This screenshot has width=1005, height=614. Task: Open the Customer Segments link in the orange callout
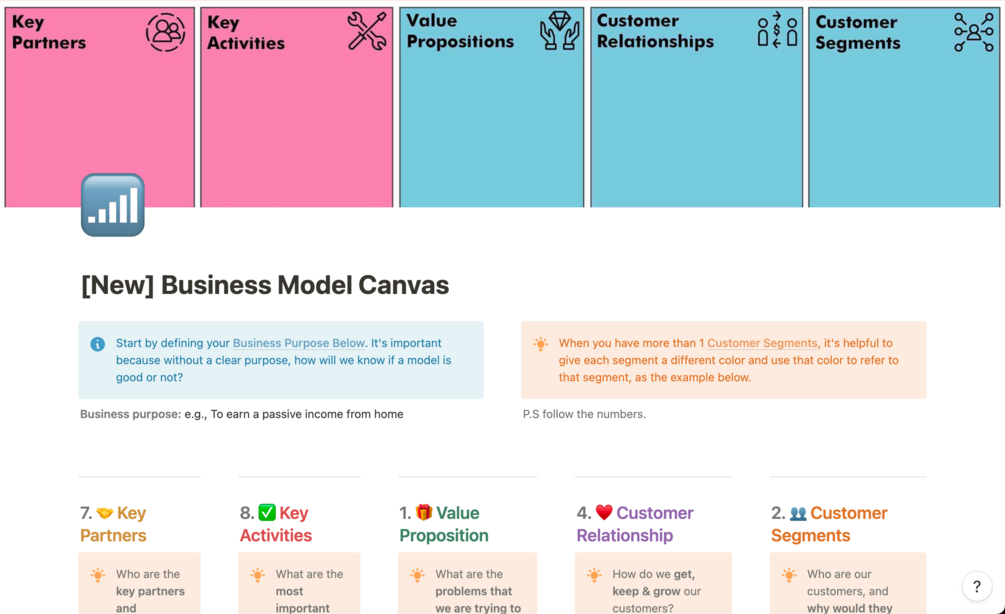pyautogui.click(x=762, y=343)
